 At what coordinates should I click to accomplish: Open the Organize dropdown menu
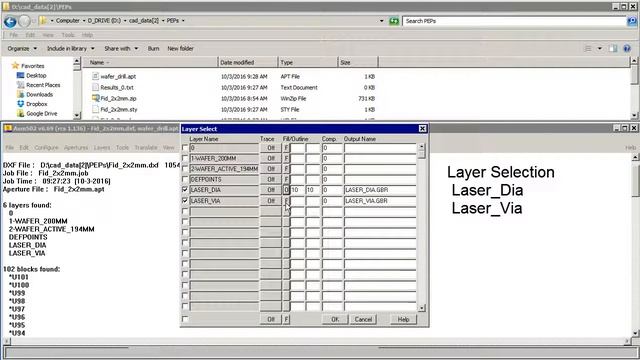pyautogui.click(x=22, y=49)
